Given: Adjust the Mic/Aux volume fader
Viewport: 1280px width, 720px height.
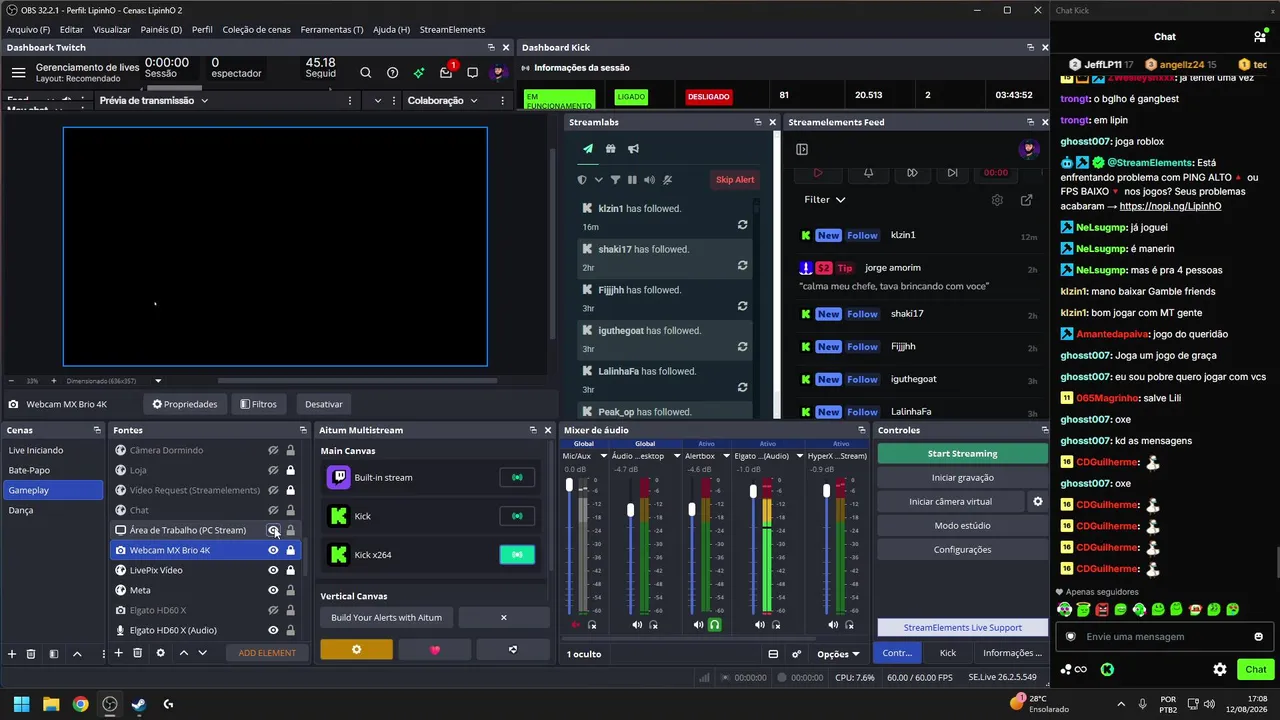Looking at the screenshot, I should (x=570, y=486).
